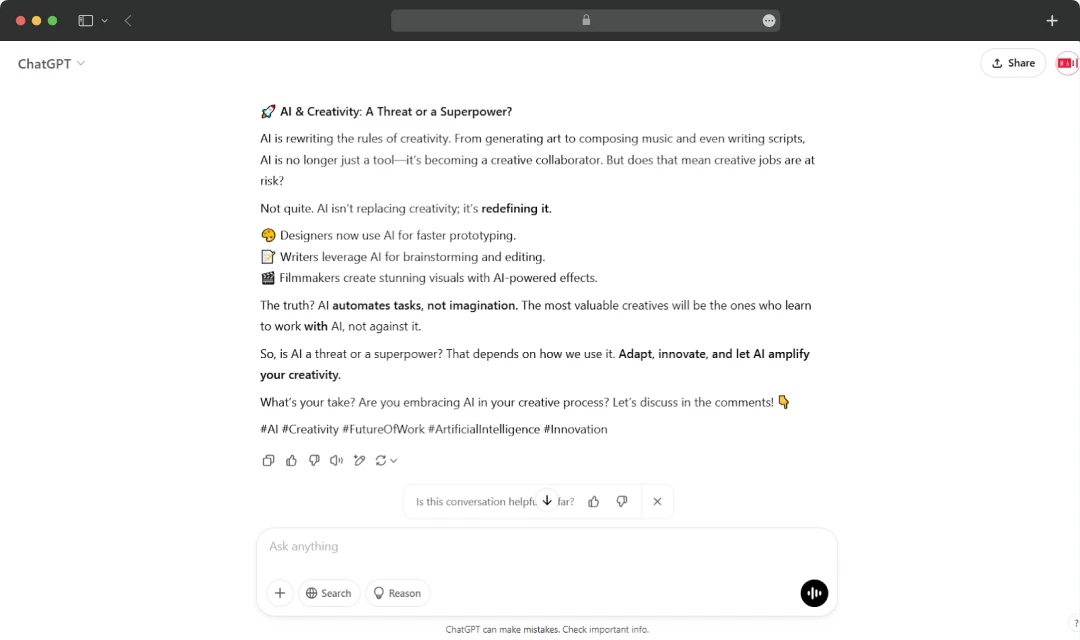Start voice mode with the waveform icon
The width and height of the screenshot is (1080, 640).
point(814,593)
